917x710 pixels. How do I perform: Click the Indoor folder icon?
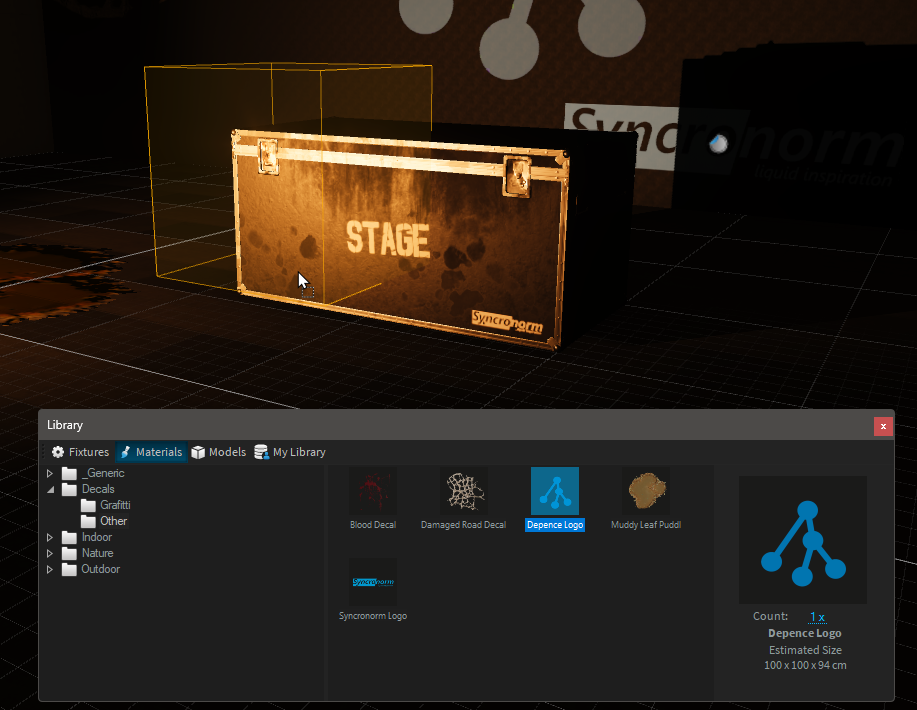coord(69,537)
